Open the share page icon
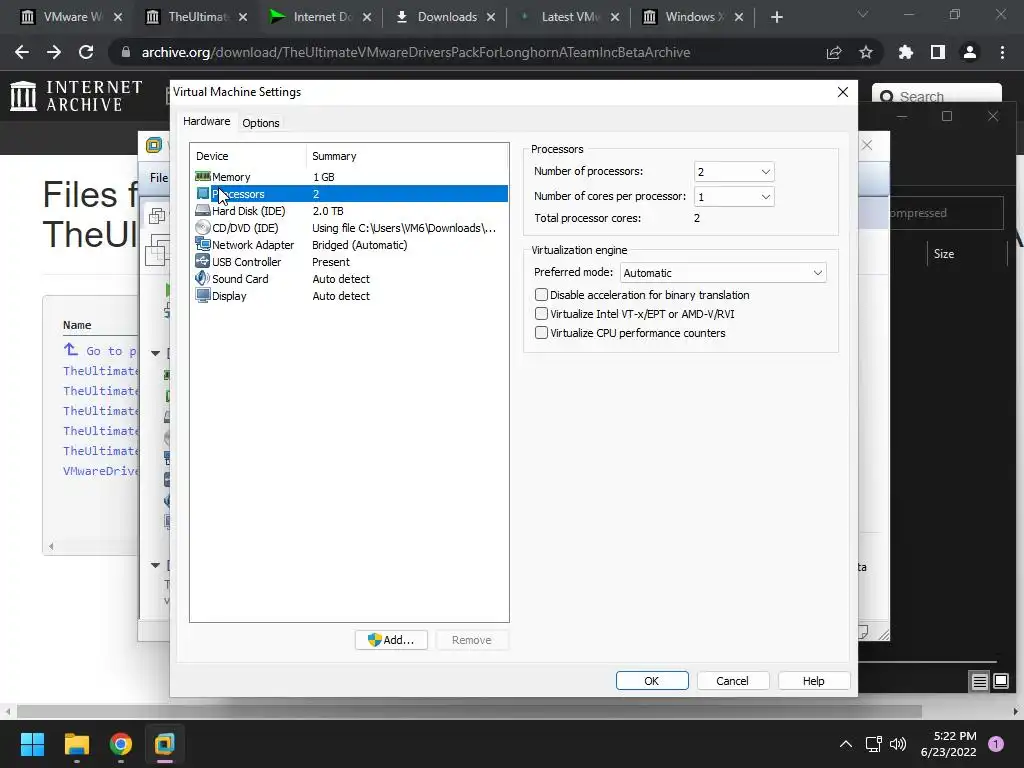The image size is (1024, 768). pyautogui.click(x=834, y=52)
